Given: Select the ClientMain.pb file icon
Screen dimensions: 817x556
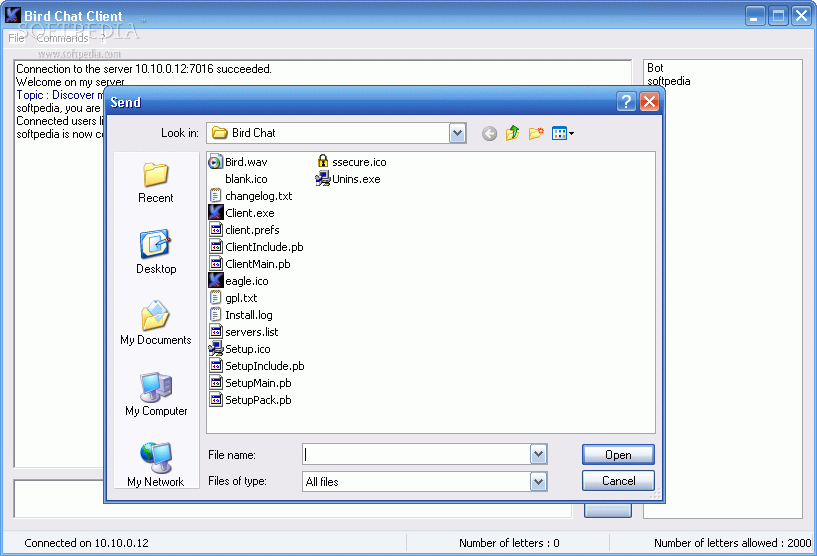Looking at the screenshot, I should (215, 264).
